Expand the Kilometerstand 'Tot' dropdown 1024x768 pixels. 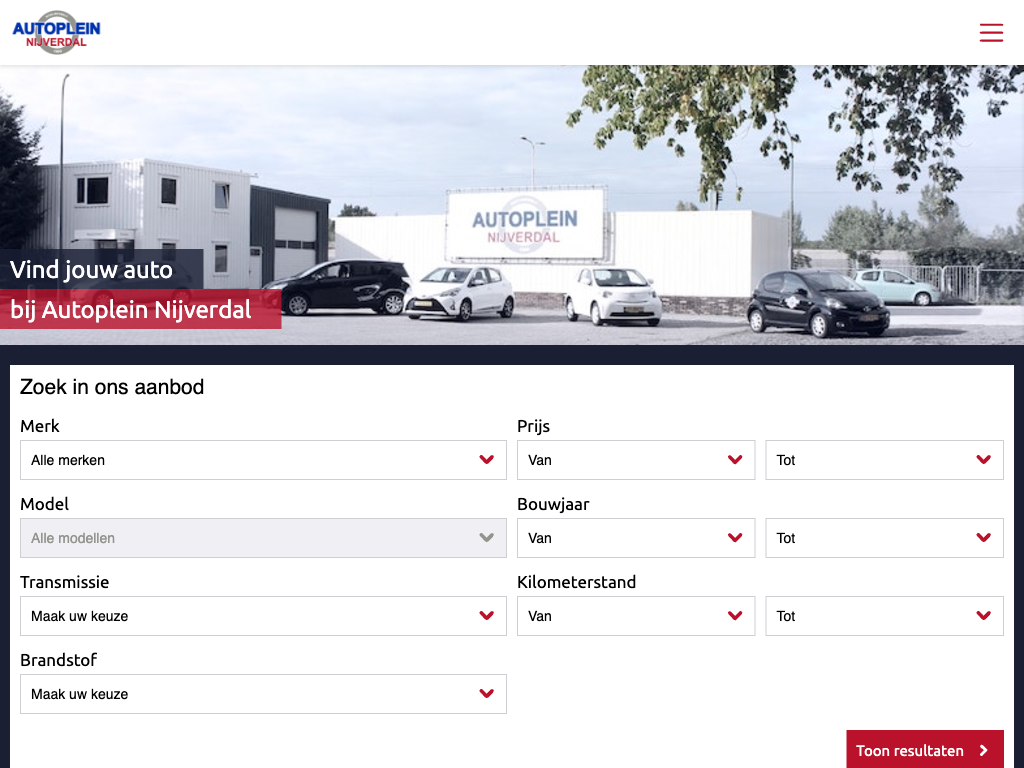(883, 616)
